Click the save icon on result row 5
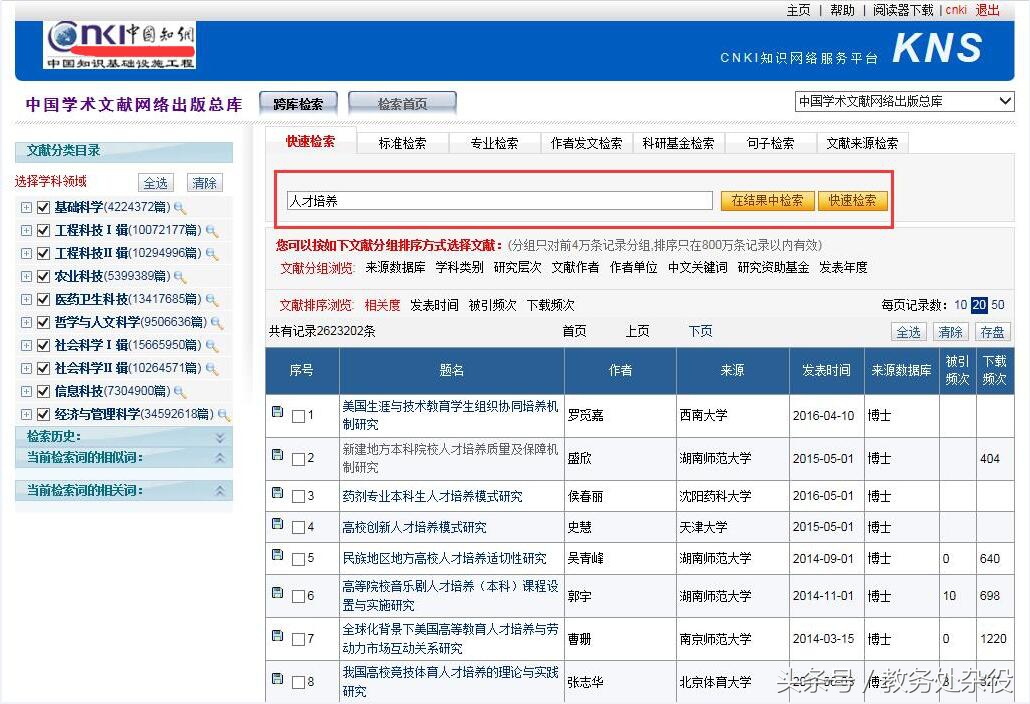 pyautogui.click(x=278, y=558)
